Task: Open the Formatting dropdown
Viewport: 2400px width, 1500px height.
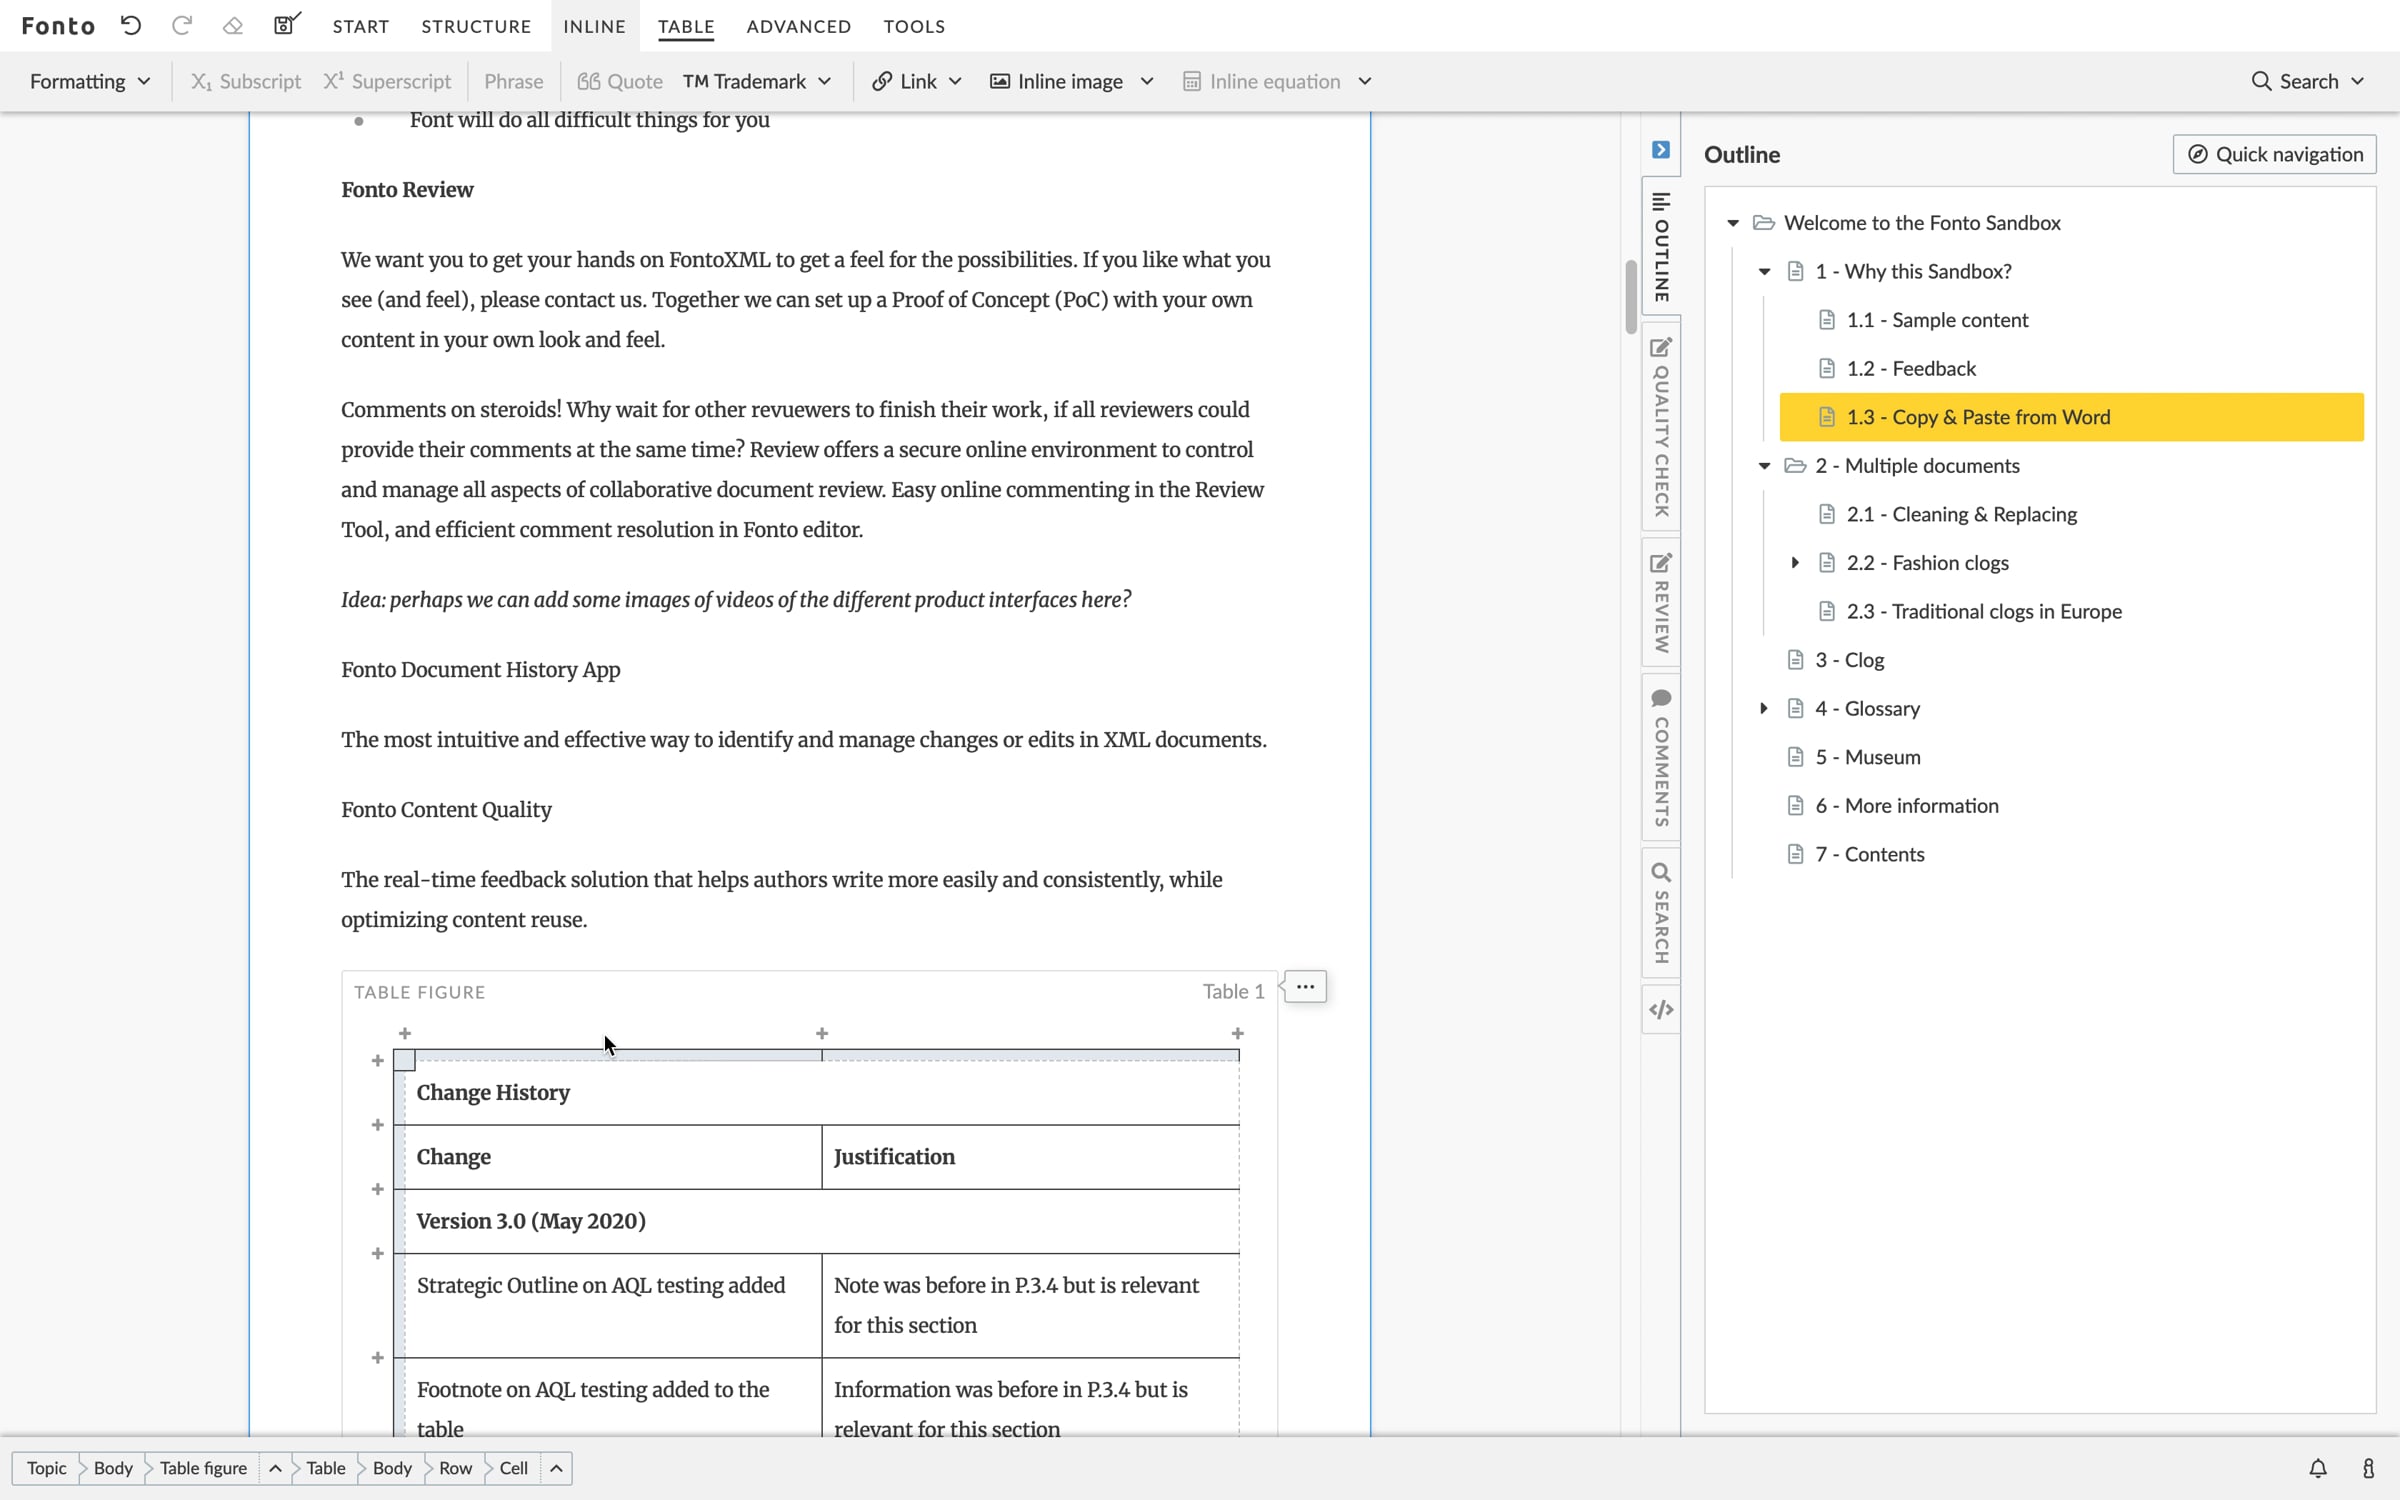Action: 90,81
